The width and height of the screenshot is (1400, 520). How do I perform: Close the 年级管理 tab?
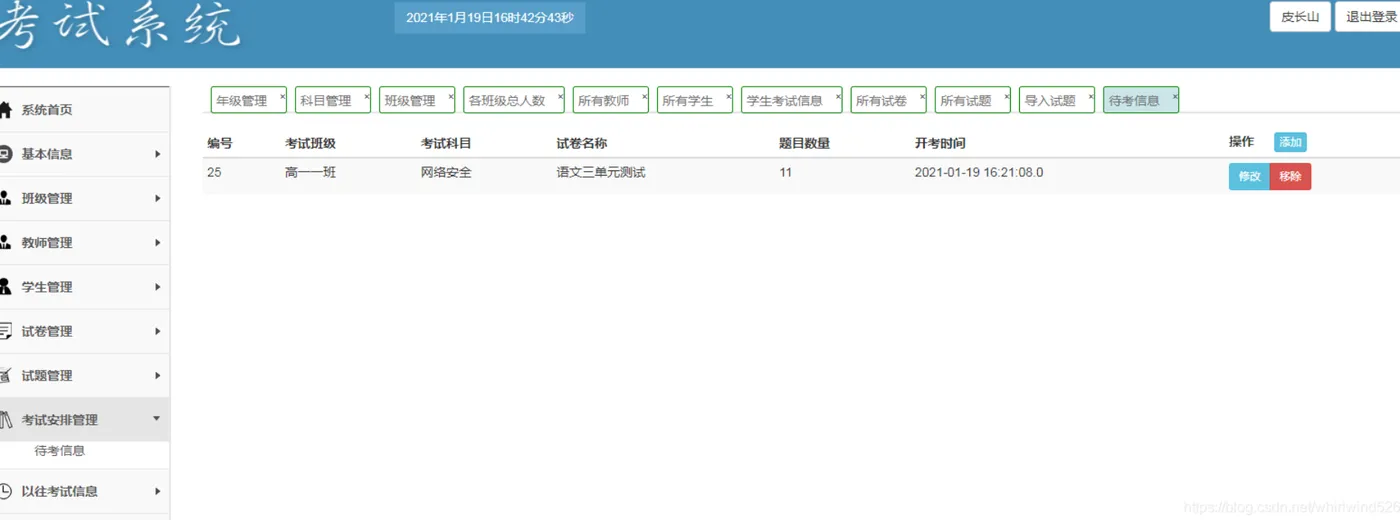tap(282, 96)
